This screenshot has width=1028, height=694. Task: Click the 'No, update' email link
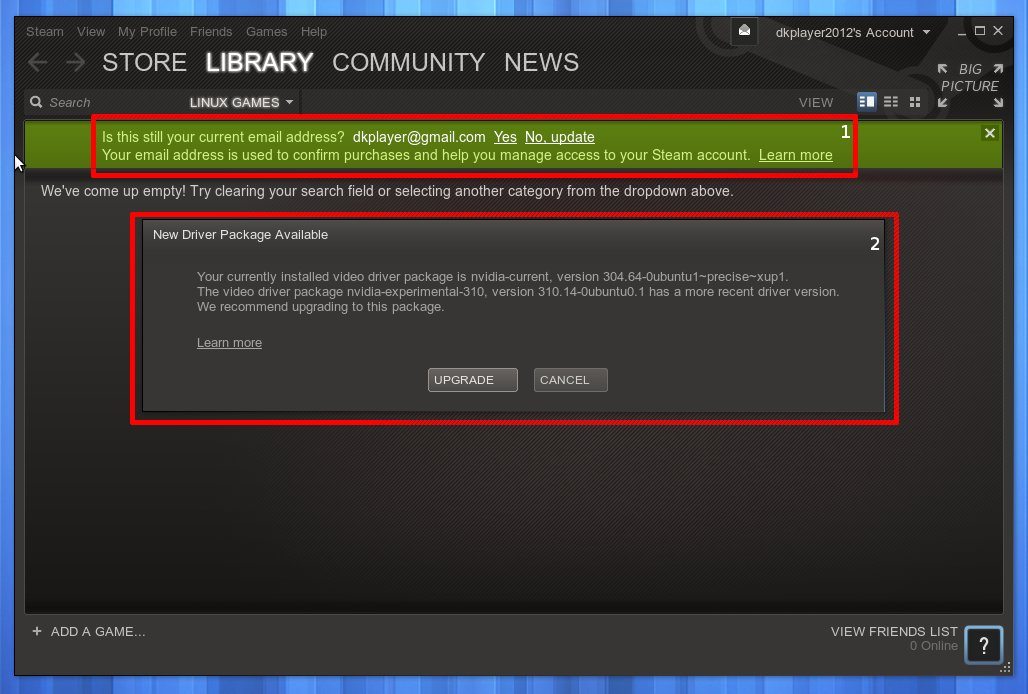559,137
